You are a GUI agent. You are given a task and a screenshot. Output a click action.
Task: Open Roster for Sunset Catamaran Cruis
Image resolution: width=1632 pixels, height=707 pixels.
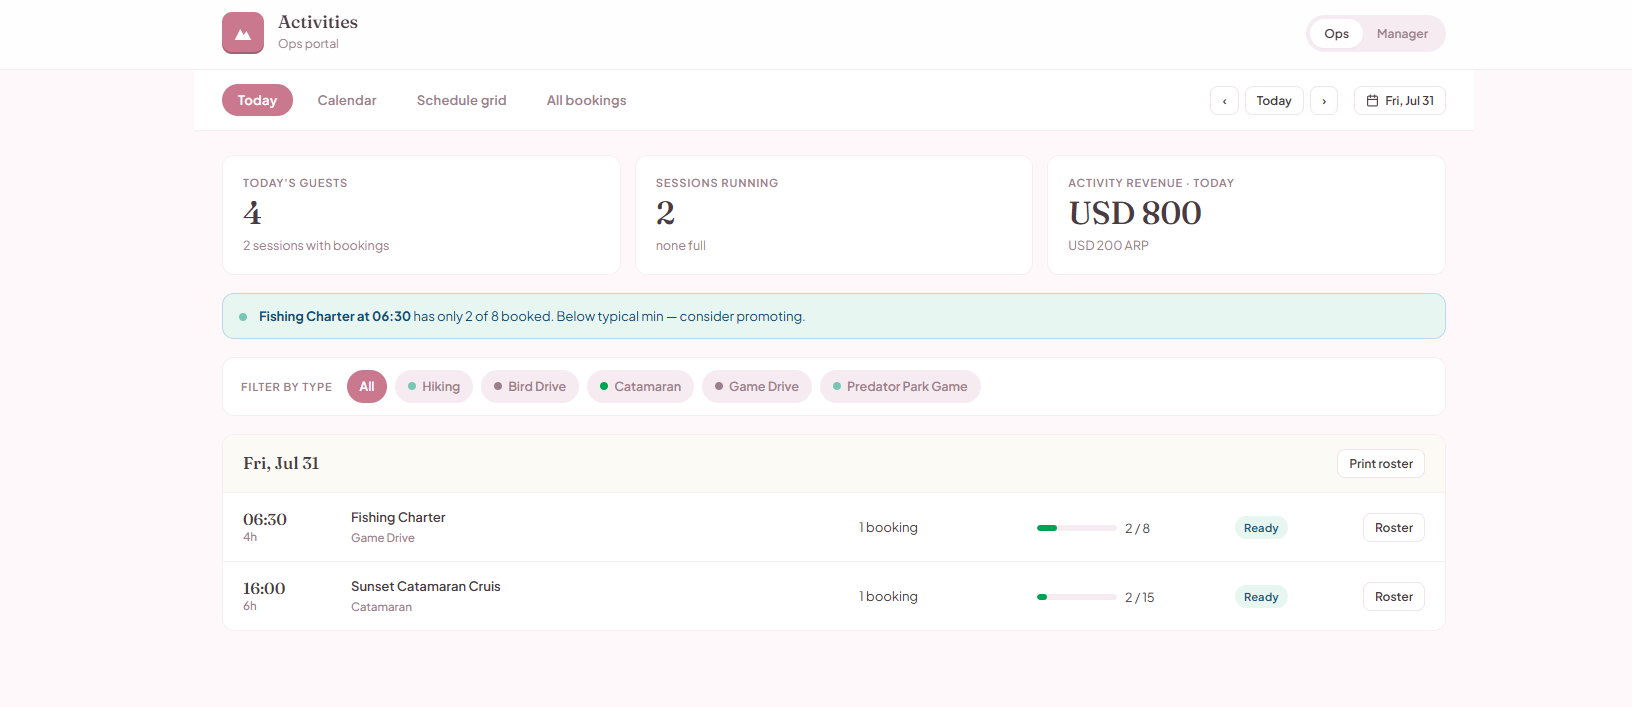click(x=1394, y=597)
